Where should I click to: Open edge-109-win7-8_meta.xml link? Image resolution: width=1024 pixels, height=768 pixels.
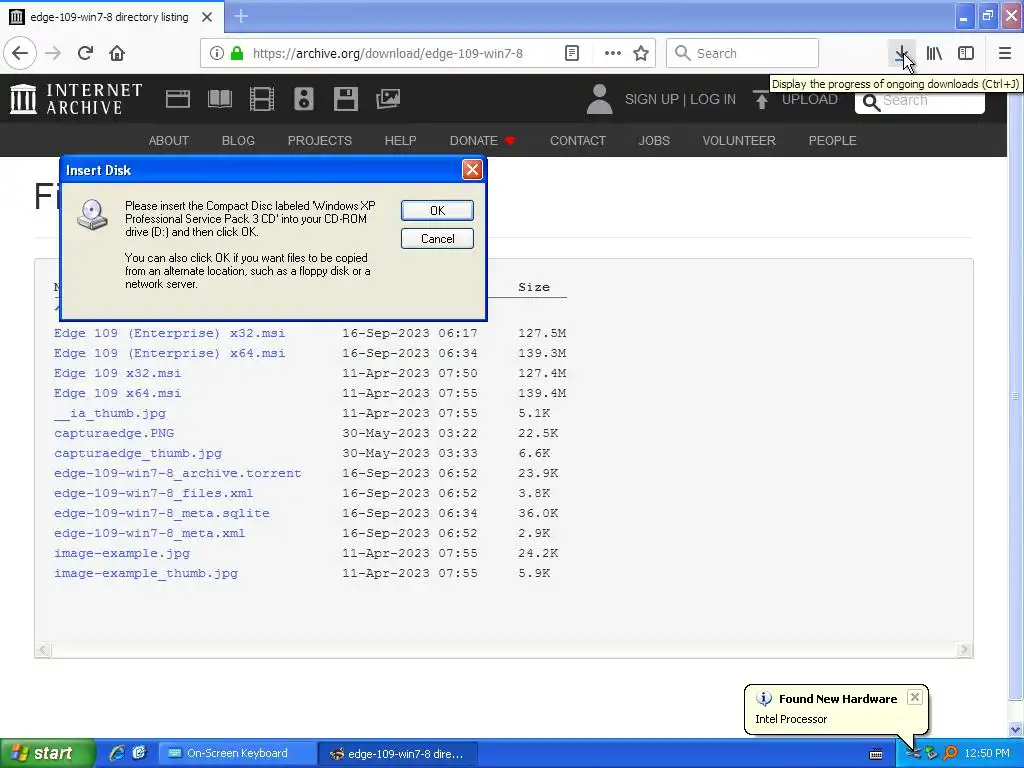click(150, 533)
